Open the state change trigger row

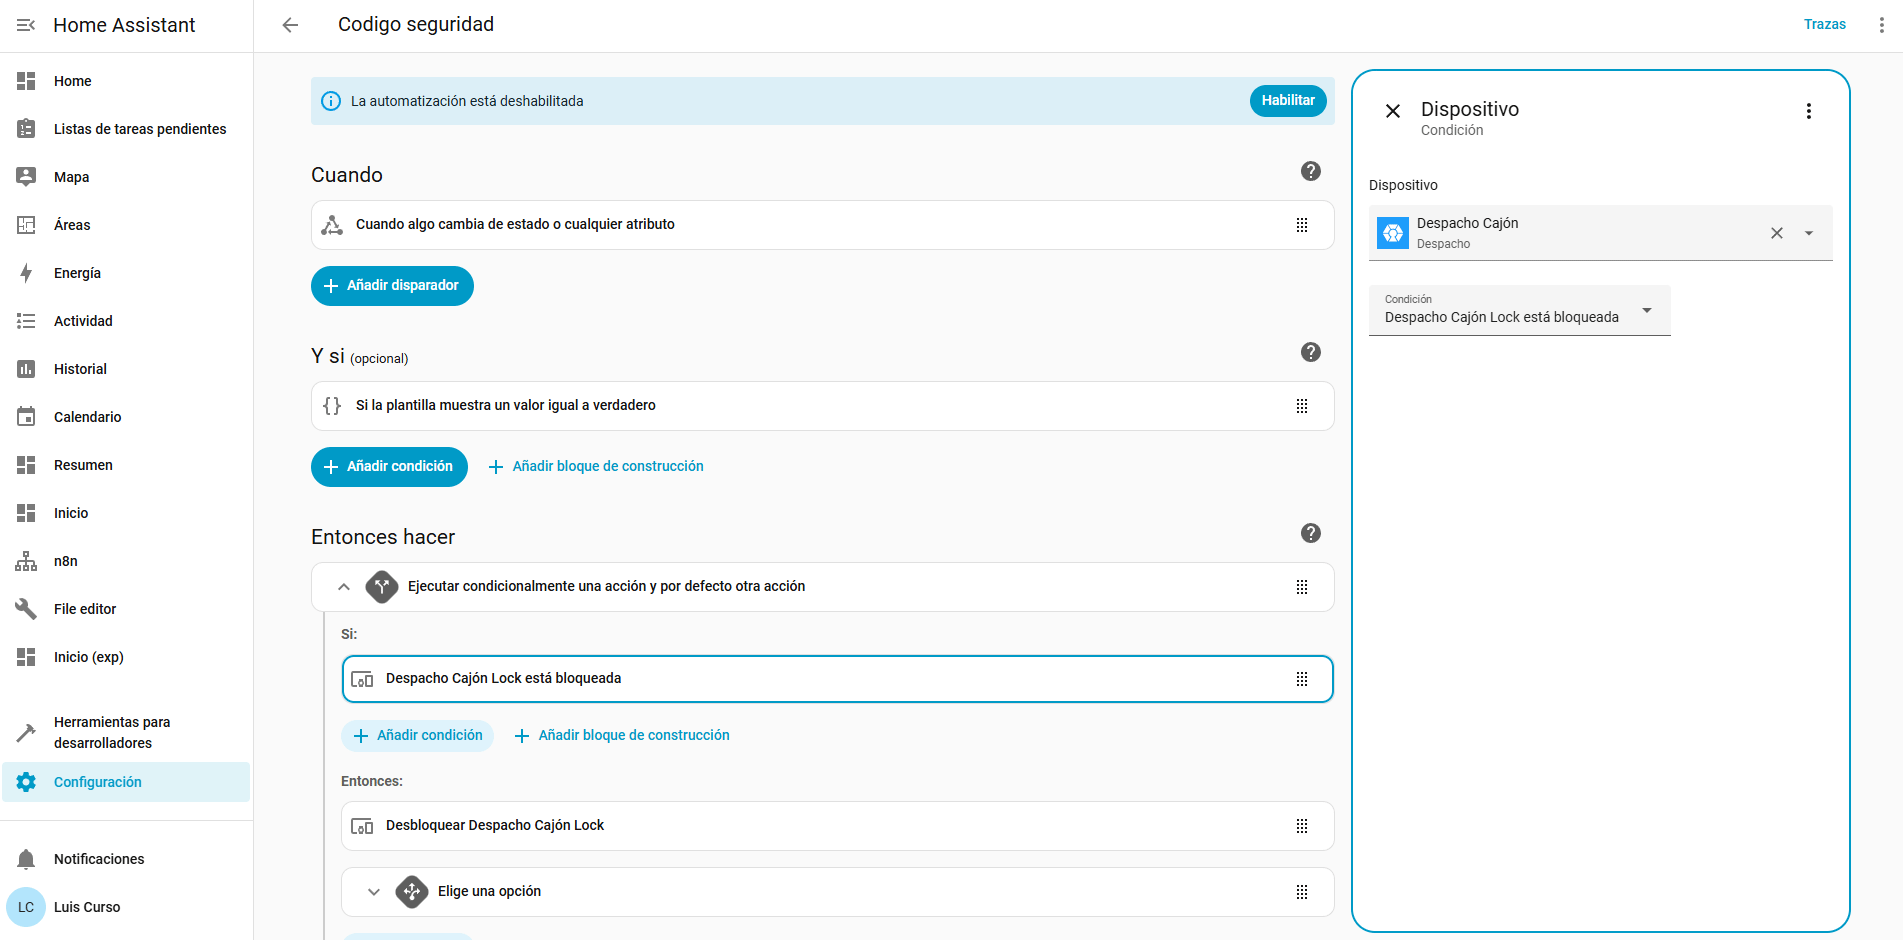pyautogui.click(x=822, y=225)
